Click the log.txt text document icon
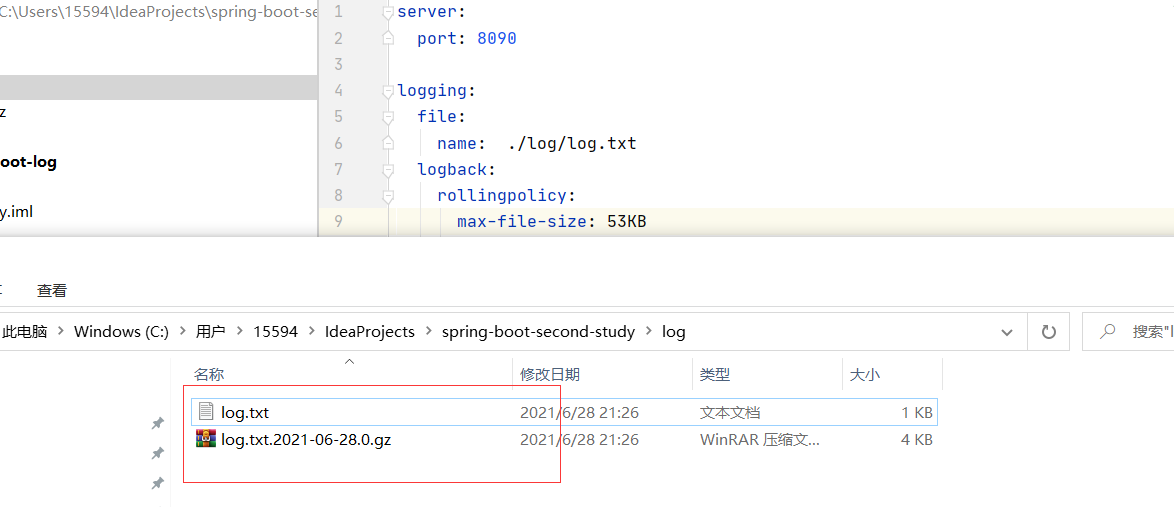This screenshot has height=507, width=1174. (206, 412)
